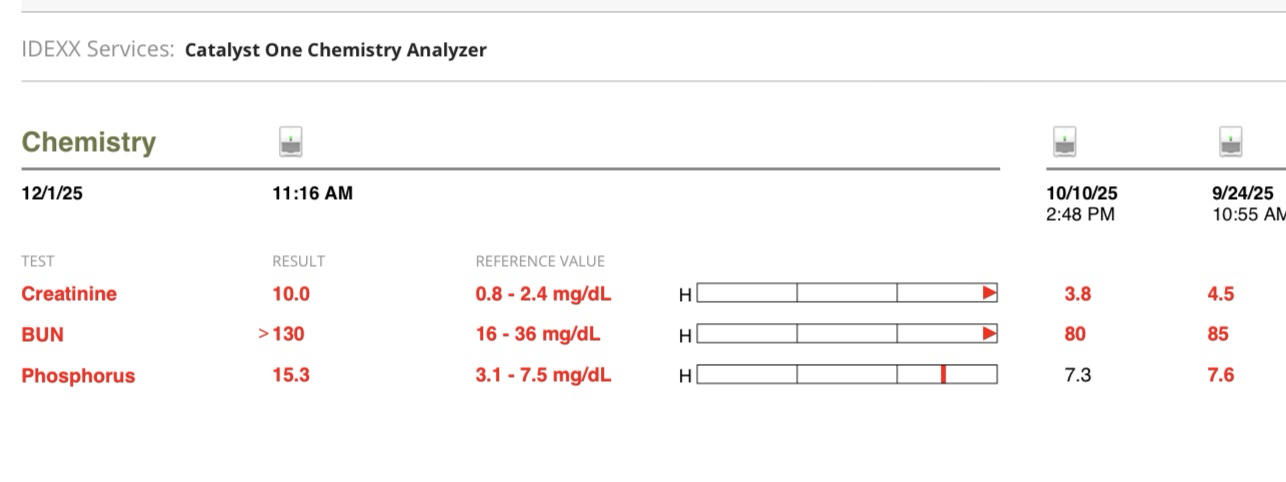Click the red arrow on BUN range bar
The height and width of the screenshot is (482, 1286).
[989, 333]
